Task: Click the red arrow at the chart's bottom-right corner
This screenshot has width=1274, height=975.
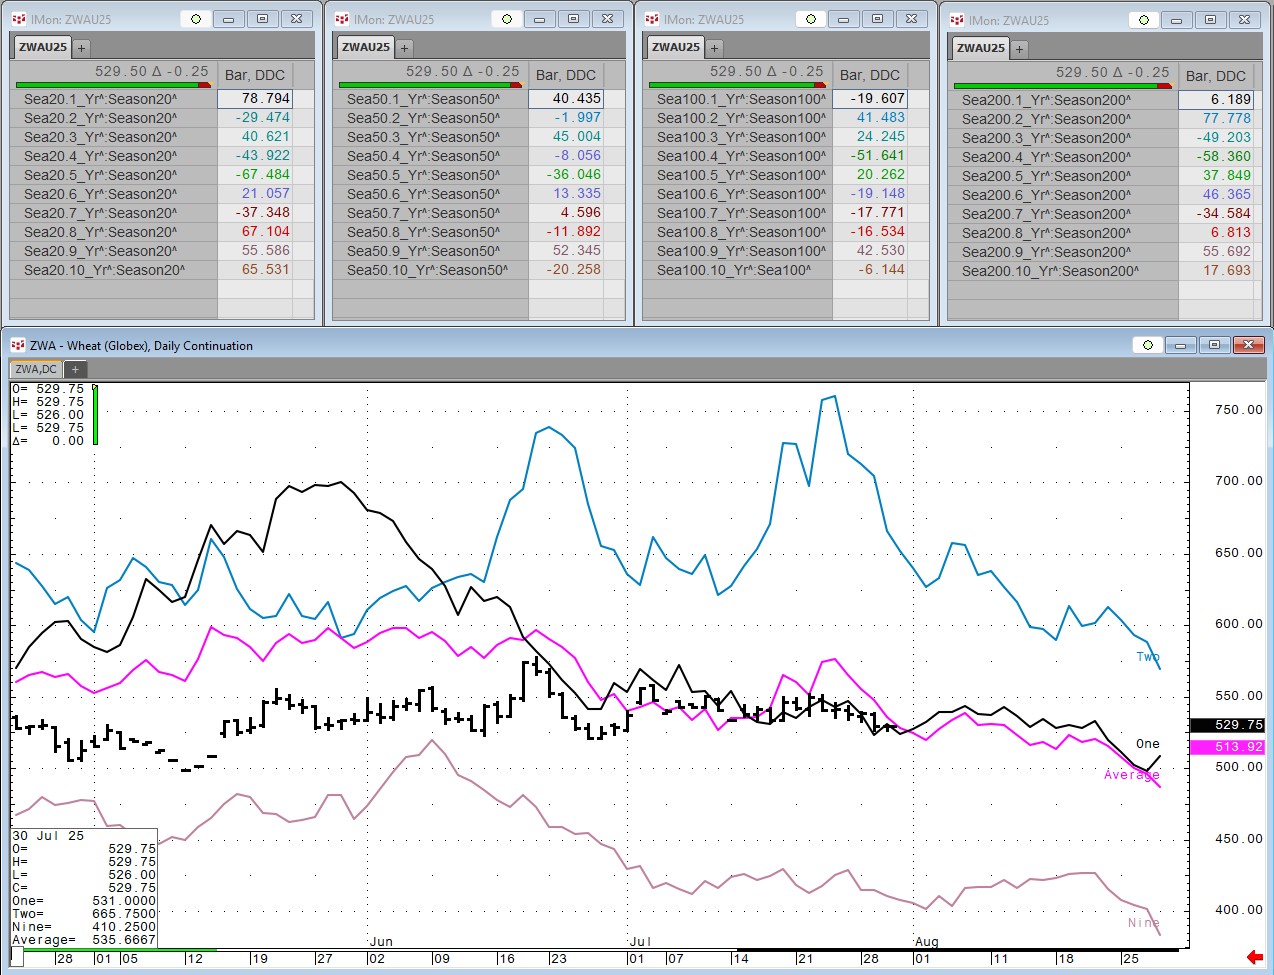Action: (1255, 957)
